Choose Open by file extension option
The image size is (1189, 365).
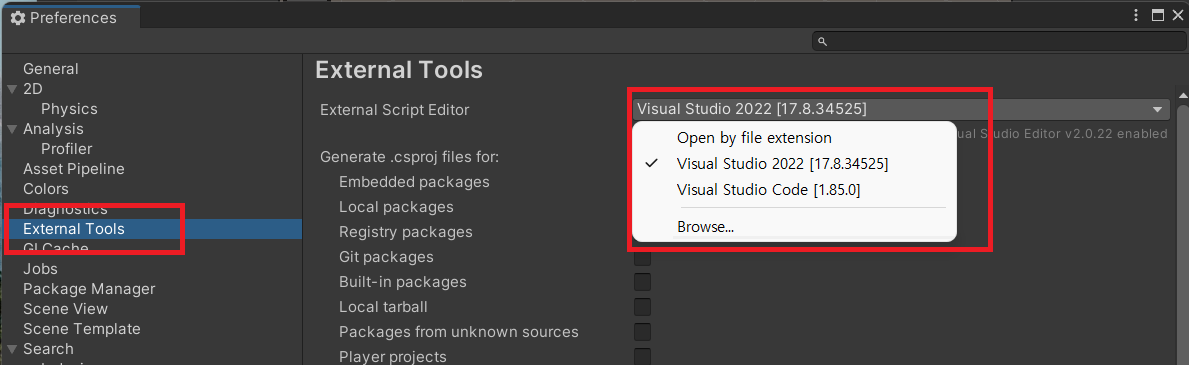coord(754,137)
